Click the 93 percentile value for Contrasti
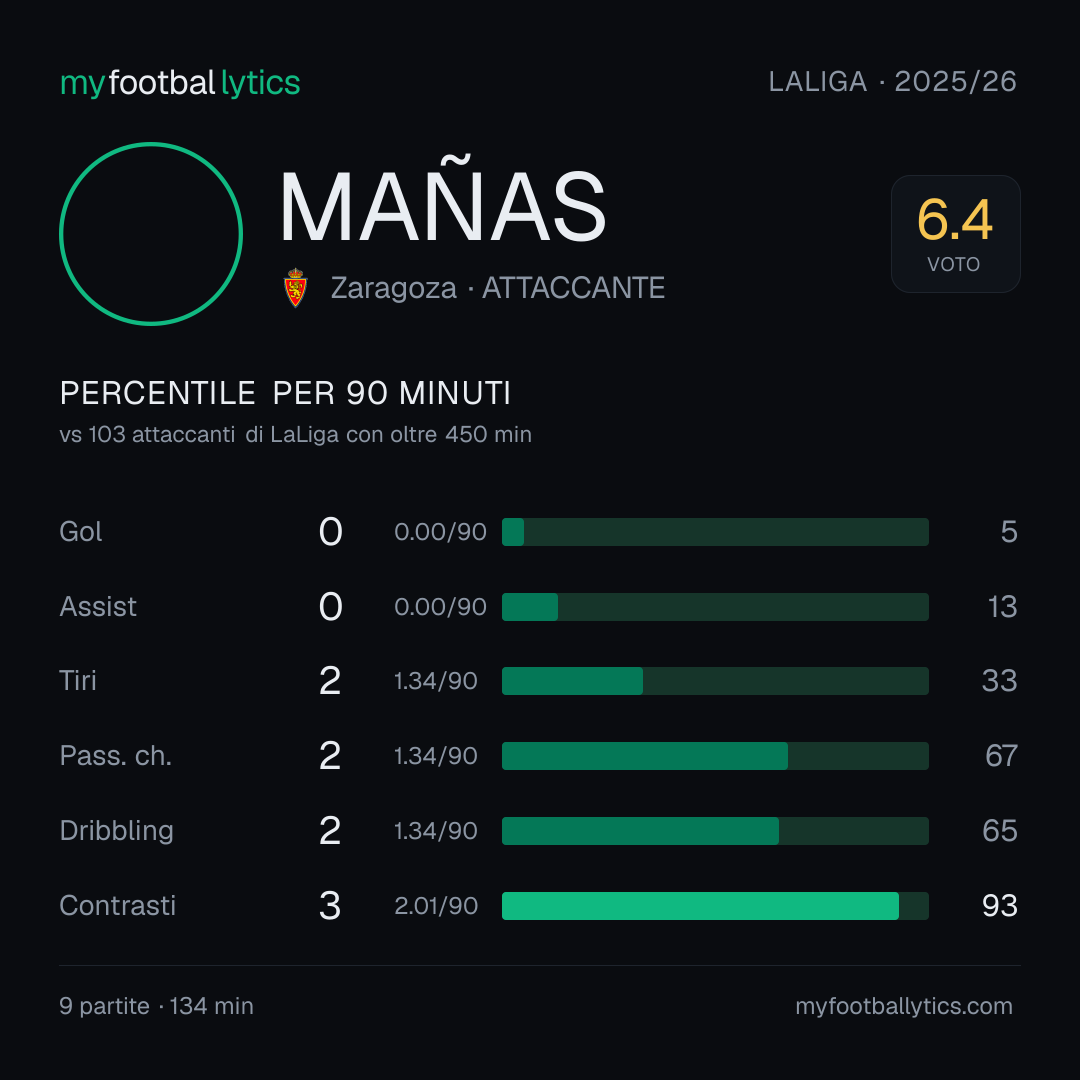Viewport: 1080px width, 1080px height. click(x=999, y=906)
